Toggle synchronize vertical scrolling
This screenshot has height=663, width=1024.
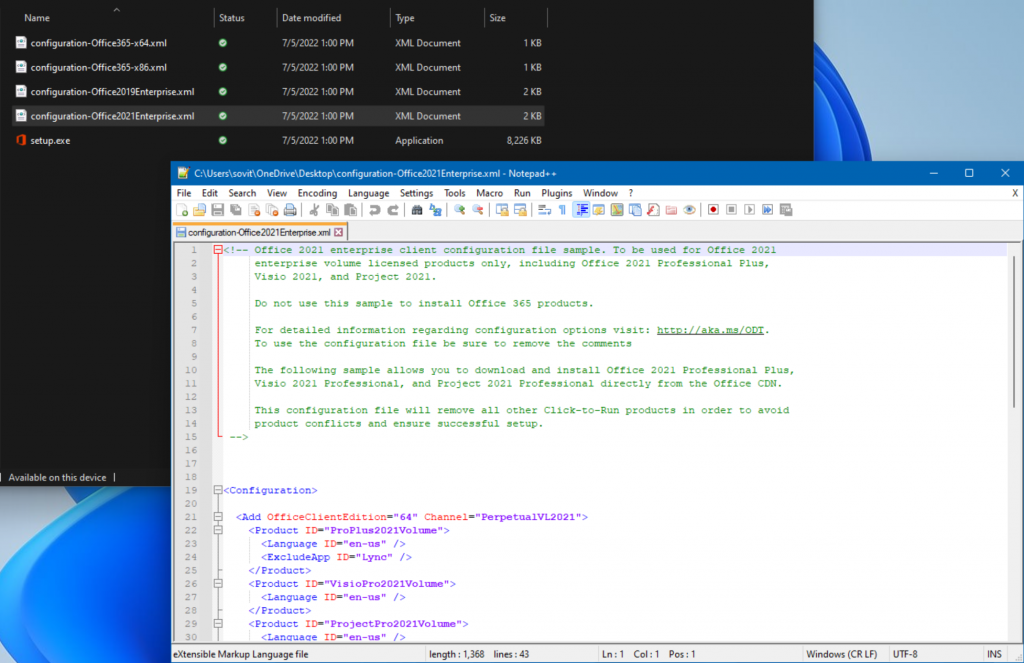[502, 210]
